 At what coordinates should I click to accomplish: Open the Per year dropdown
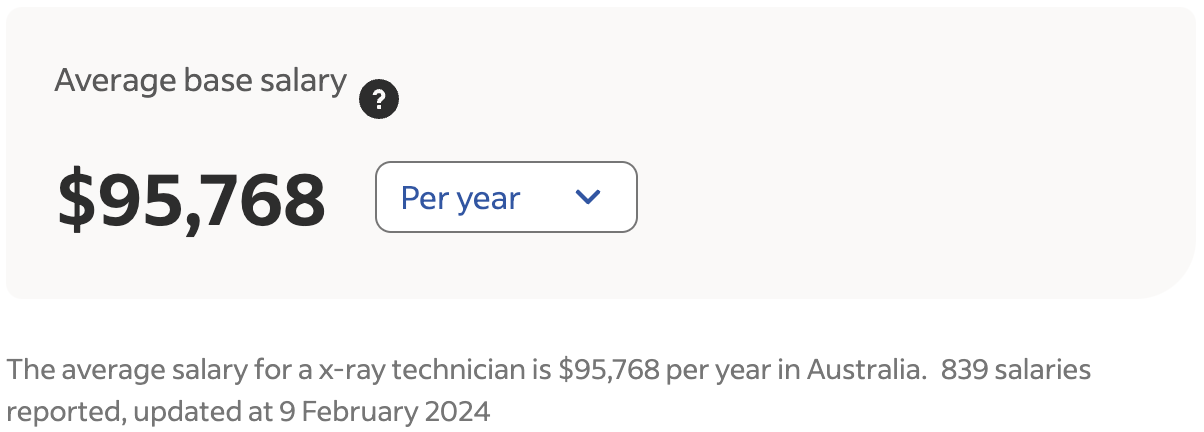(505, 197)
